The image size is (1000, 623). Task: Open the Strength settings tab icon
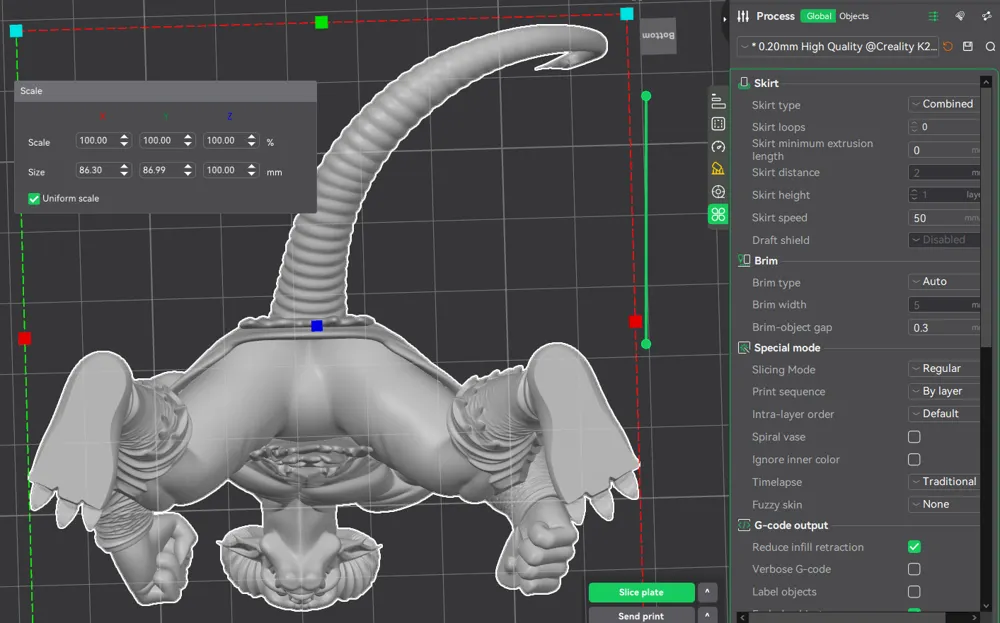pos(718,124)
